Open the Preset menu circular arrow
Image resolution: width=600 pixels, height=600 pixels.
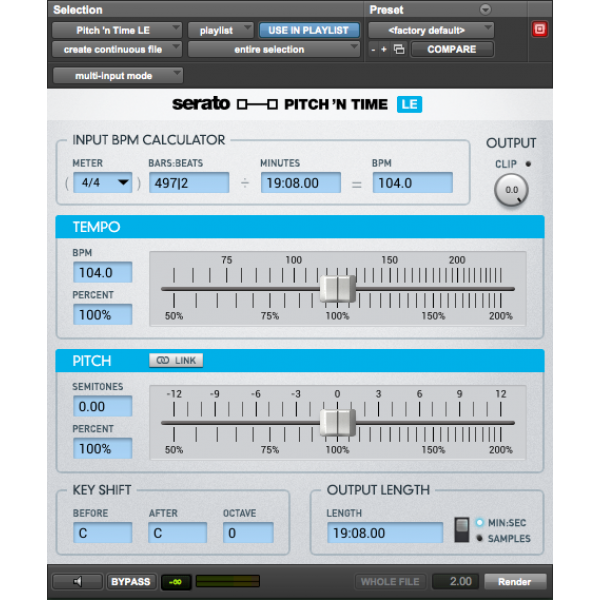point(485,9)
